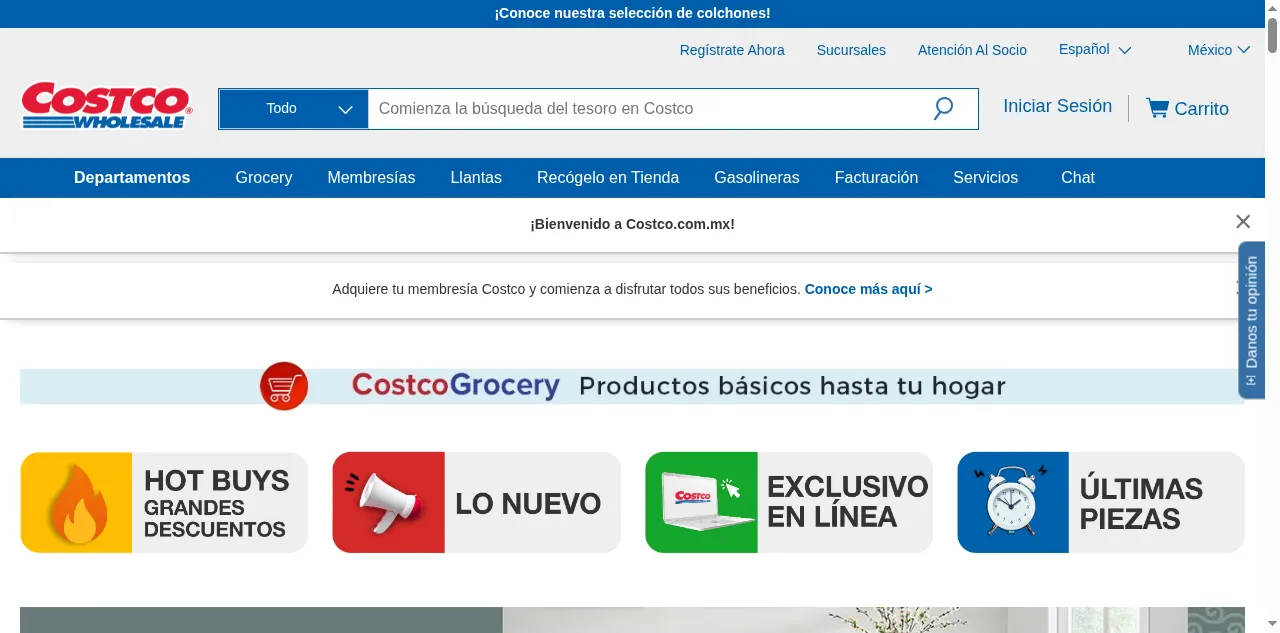Viewport: 1280px width, 633px height.
Task: Open the Departamentos menu
Action: pos(132,177)
